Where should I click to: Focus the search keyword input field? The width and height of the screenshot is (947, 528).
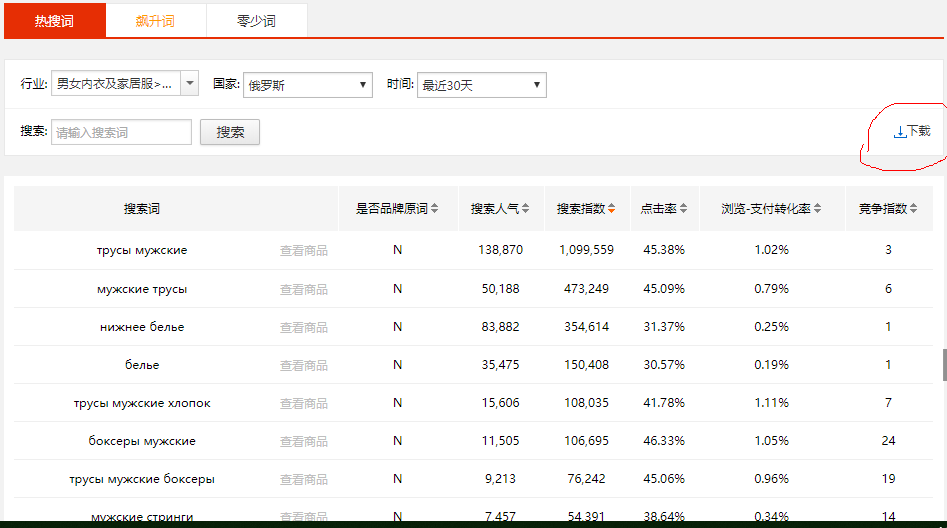[121, 132]
